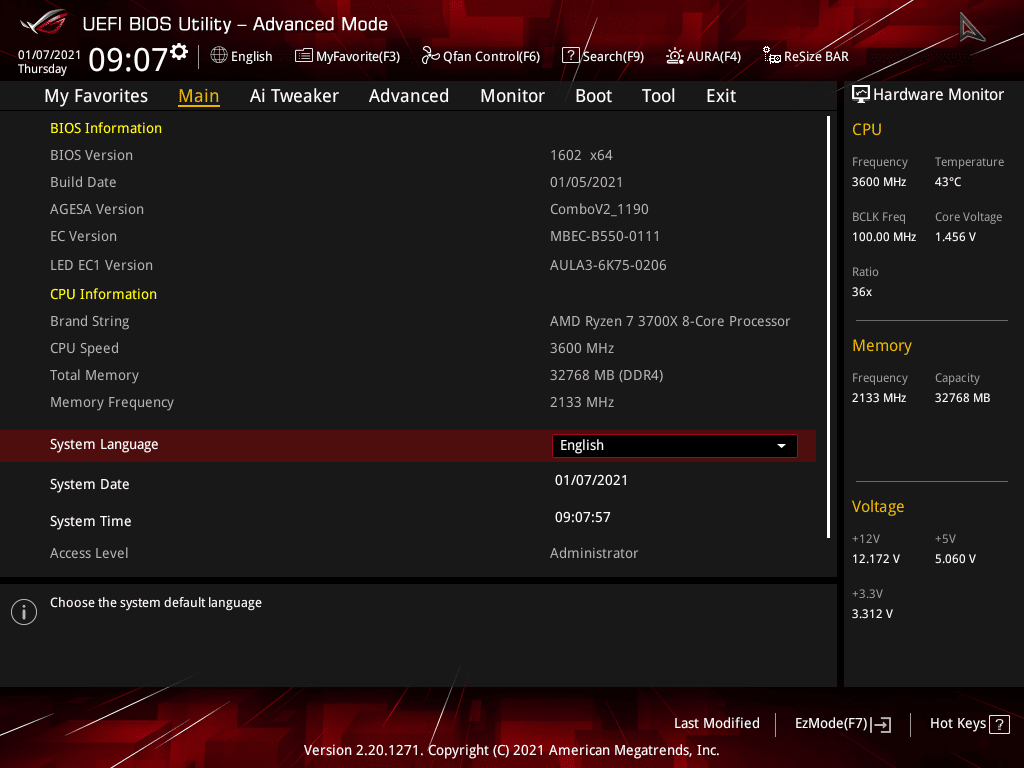Click the AMD Ryzen 7 3700X brand string

point(670,321)
